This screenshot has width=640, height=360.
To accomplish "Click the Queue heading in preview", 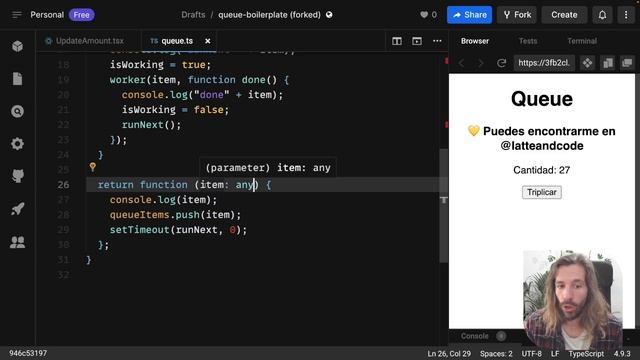I will click(x=542, y=99).
